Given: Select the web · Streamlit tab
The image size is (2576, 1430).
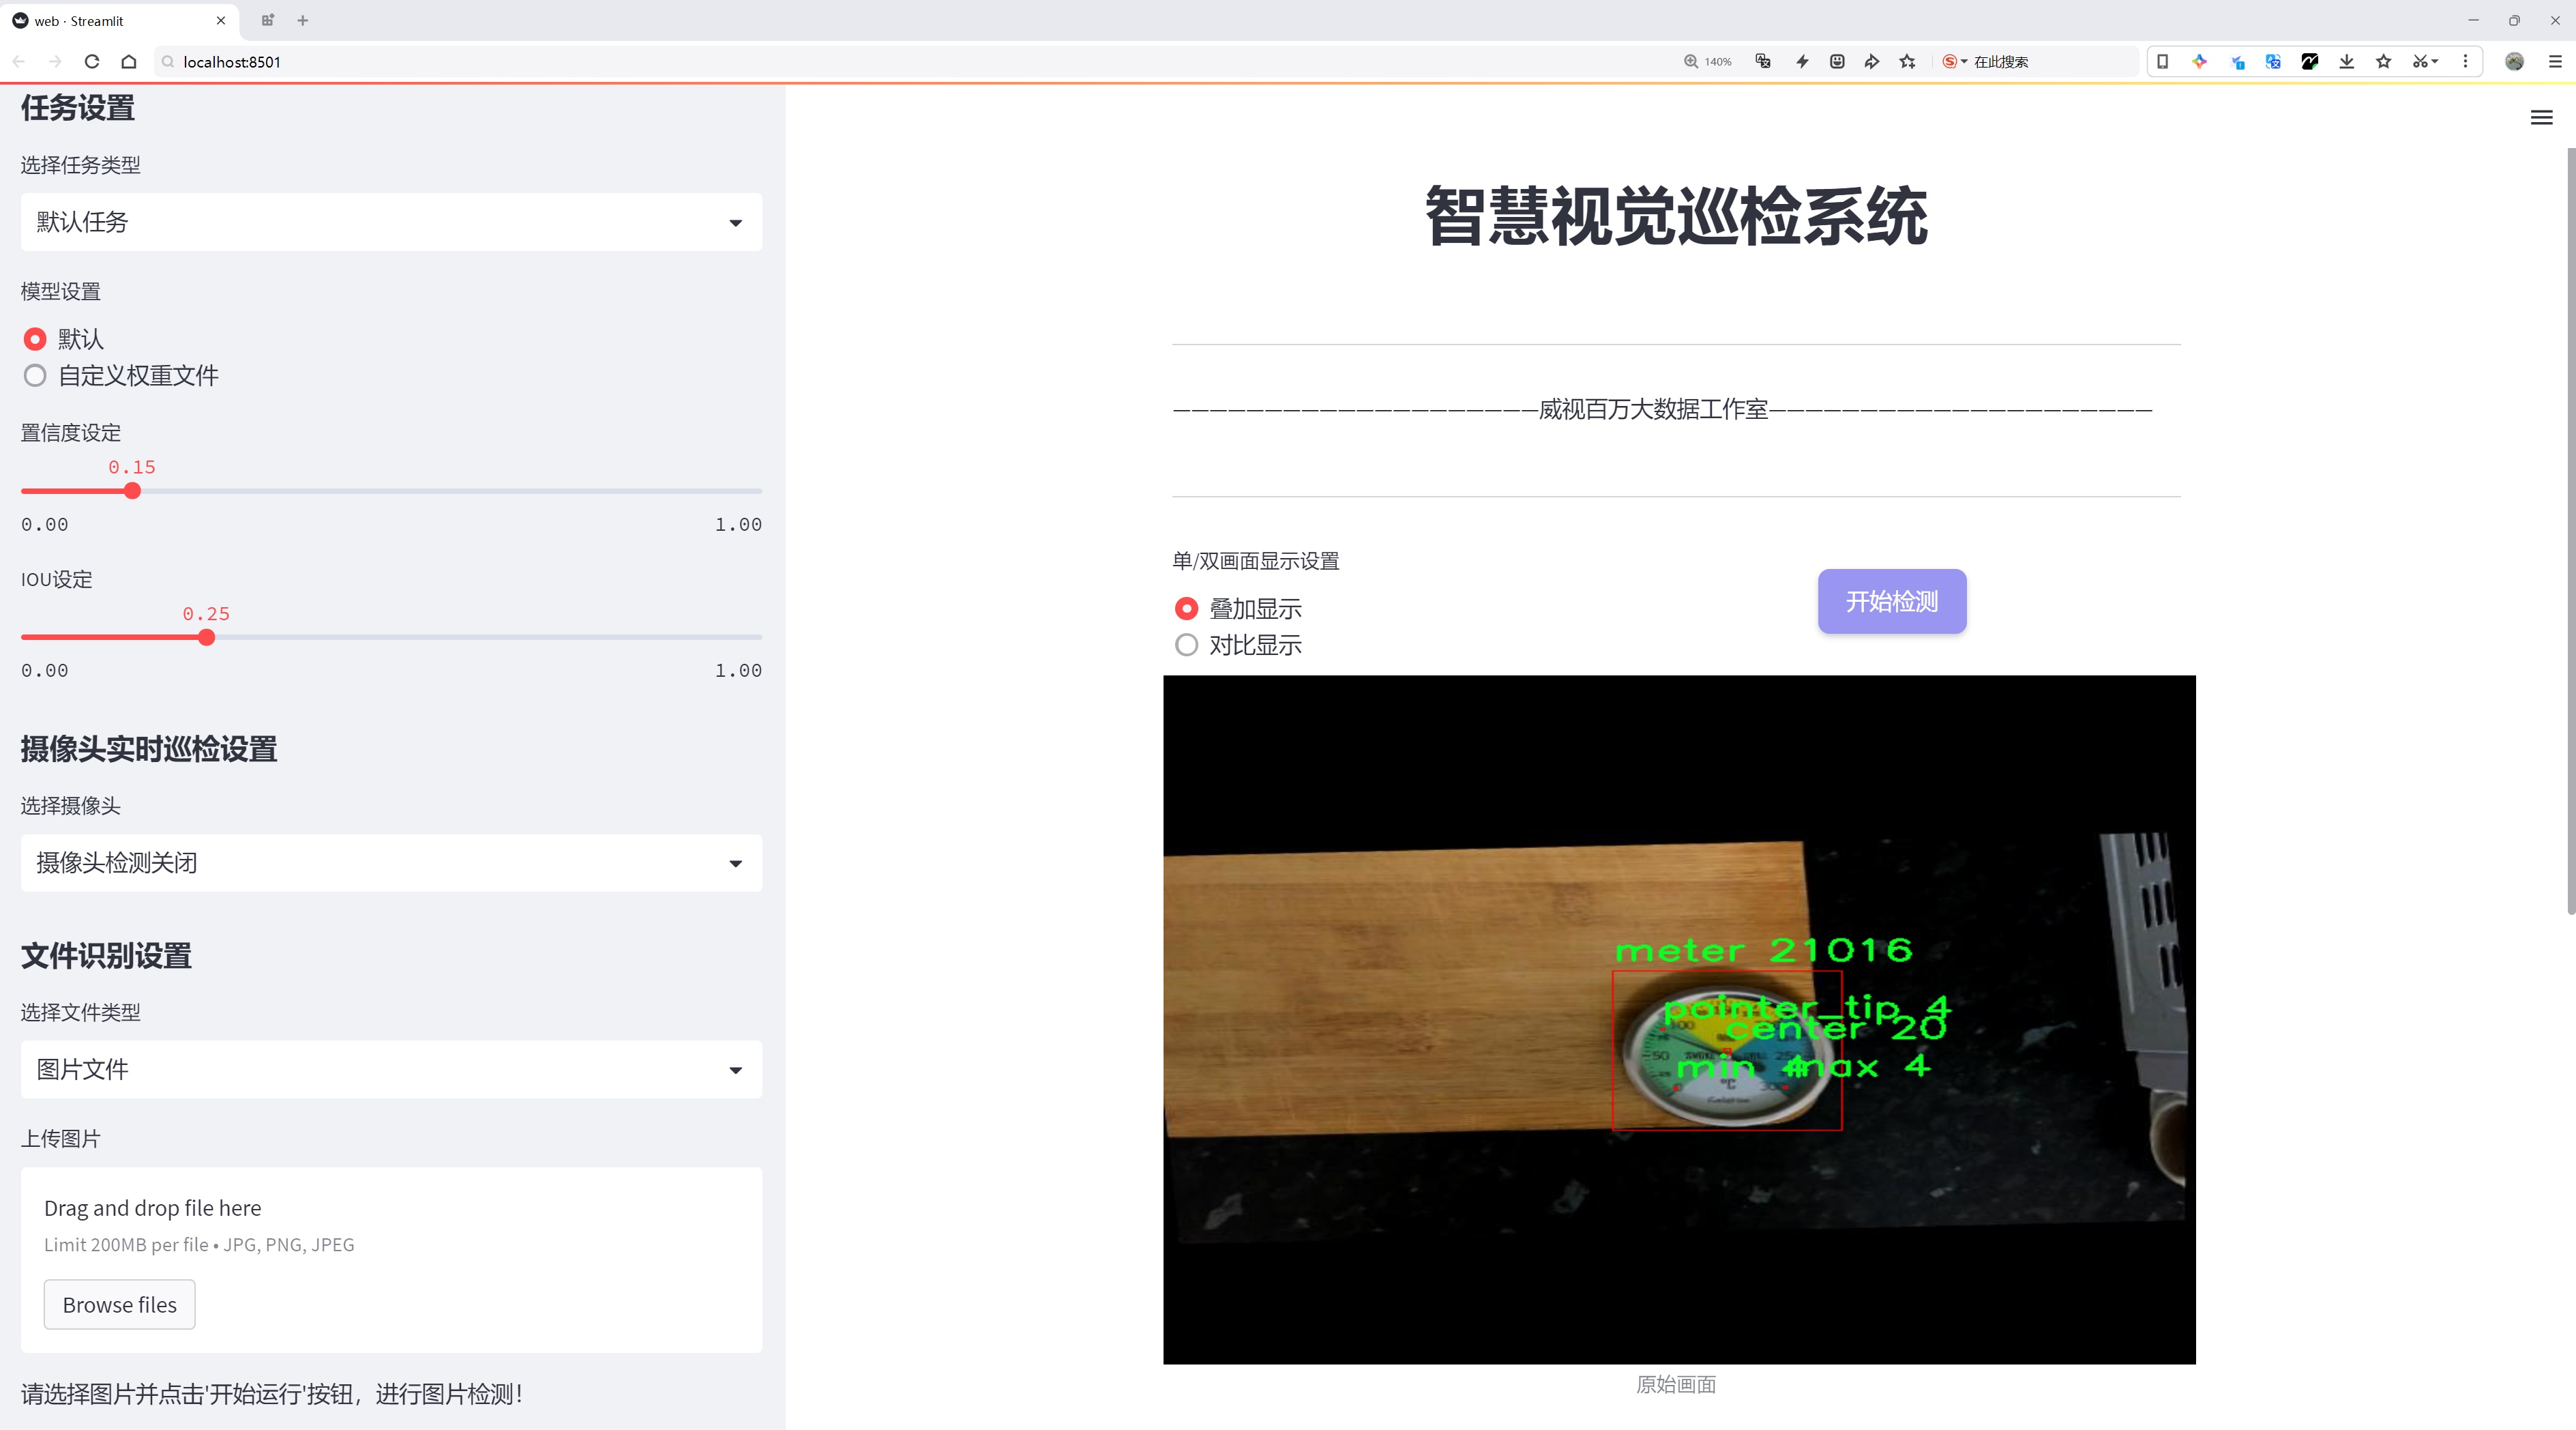Looking at the screenshot, I should coord(120,20).
